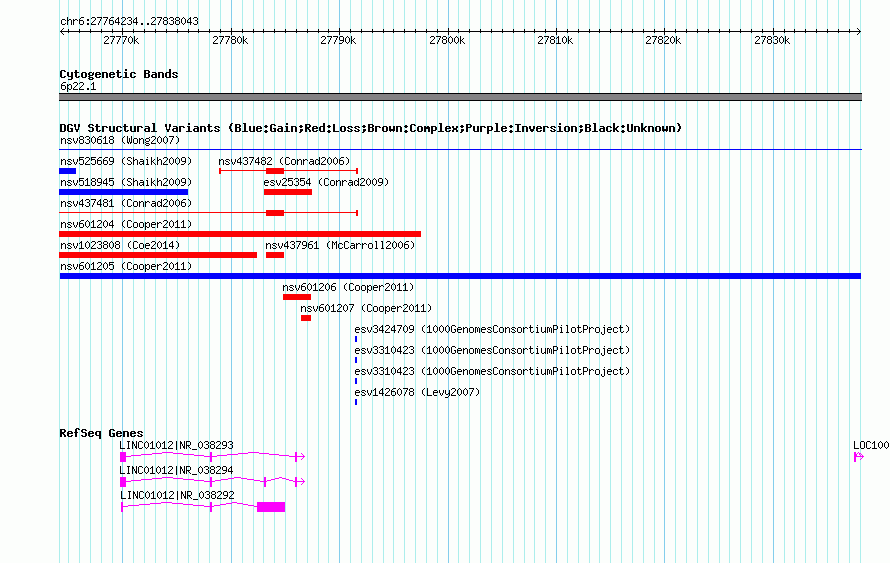890x563 pixels.
Task: Click the nsv437482 (Conrad2006) label
Action: click(x=284, y=161)
